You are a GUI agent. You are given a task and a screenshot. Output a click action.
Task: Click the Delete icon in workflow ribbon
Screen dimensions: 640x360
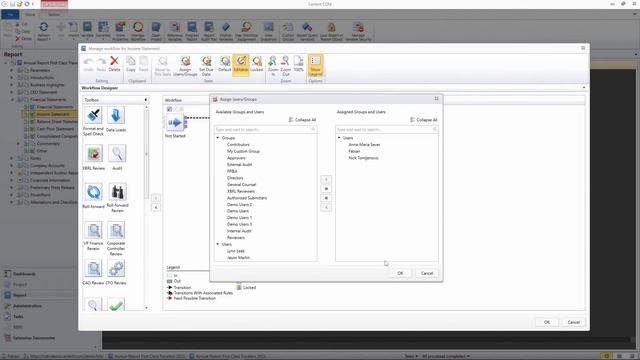point(114,64)
